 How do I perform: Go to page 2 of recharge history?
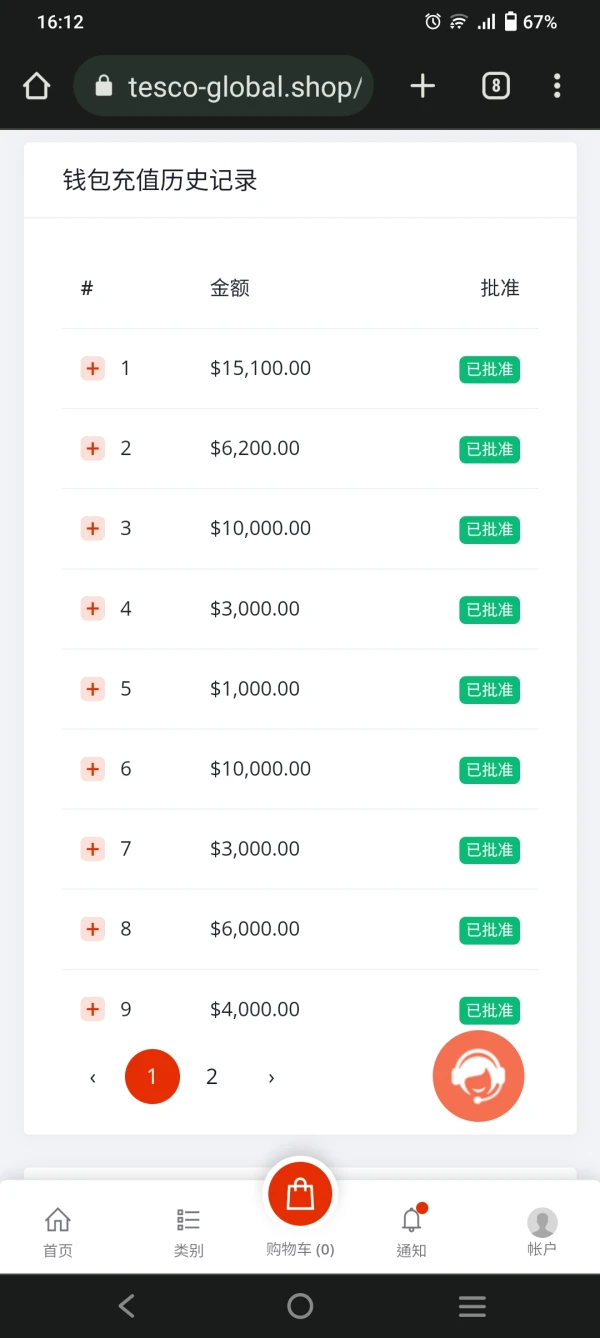coord(212,1077)
